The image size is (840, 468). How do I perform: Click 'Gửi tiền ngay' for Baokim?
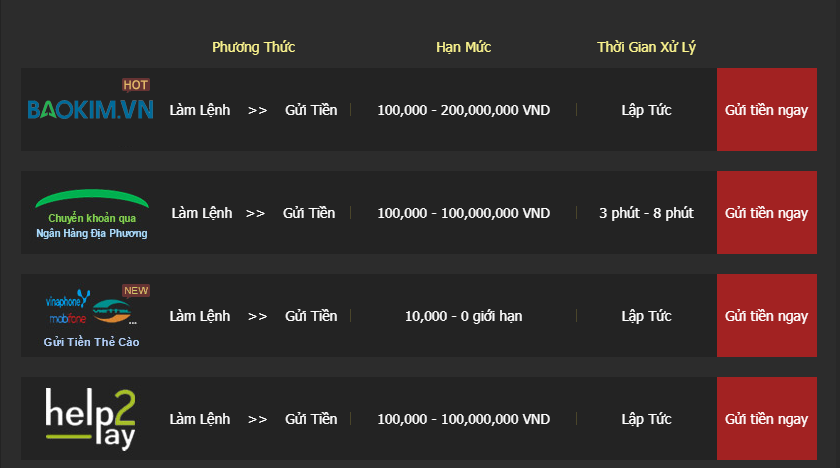767,109
